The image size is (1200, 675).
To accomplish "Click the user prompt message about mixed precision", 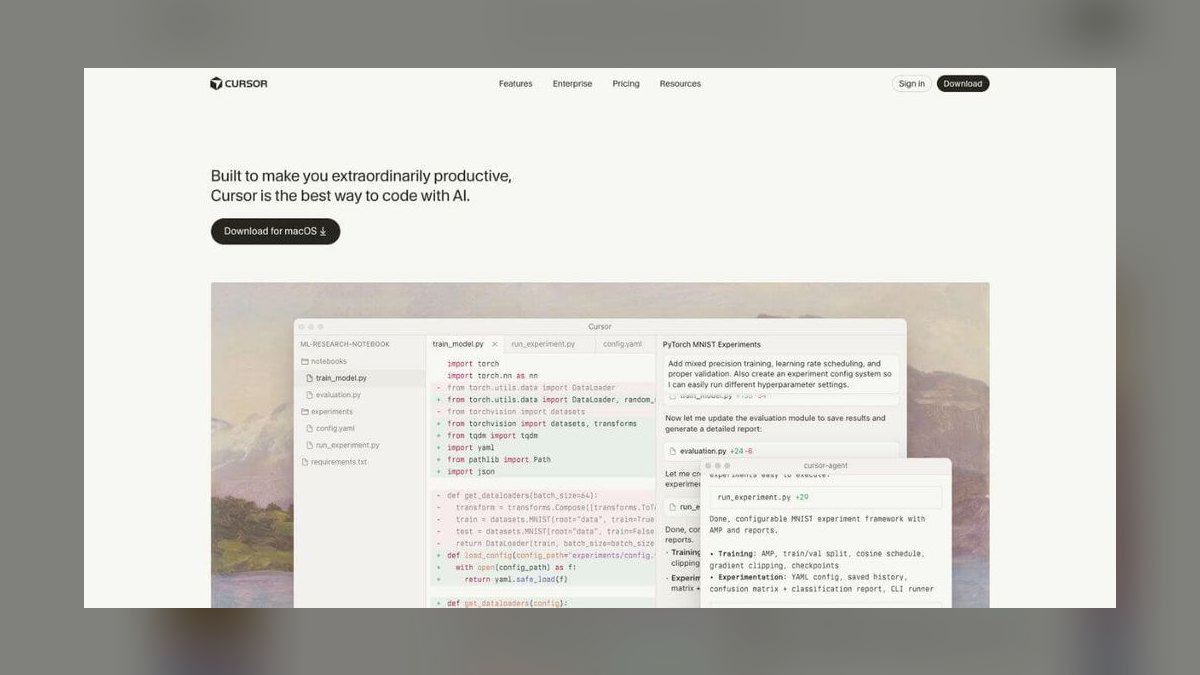I will click(x=780, y=374).
